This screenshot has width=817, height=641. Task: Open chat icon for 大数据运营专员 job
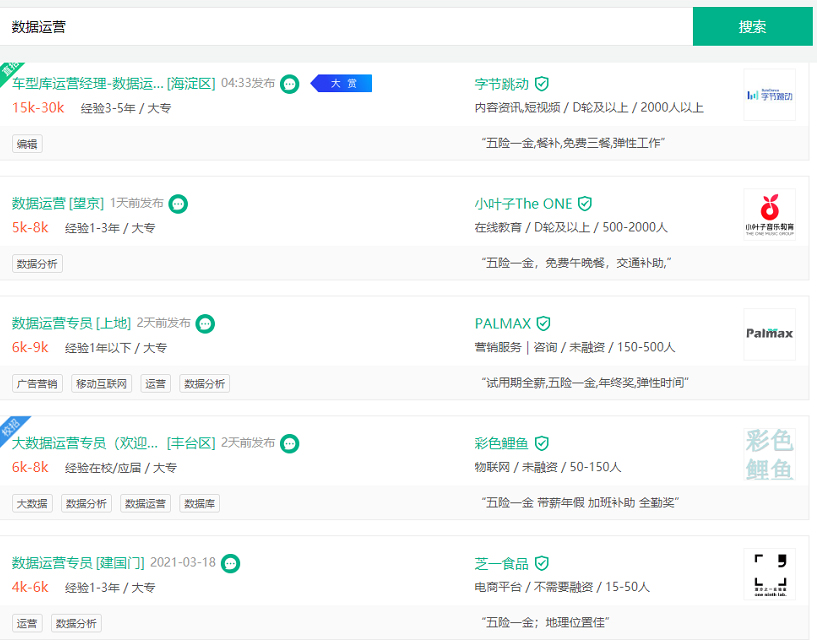point(289,443)
